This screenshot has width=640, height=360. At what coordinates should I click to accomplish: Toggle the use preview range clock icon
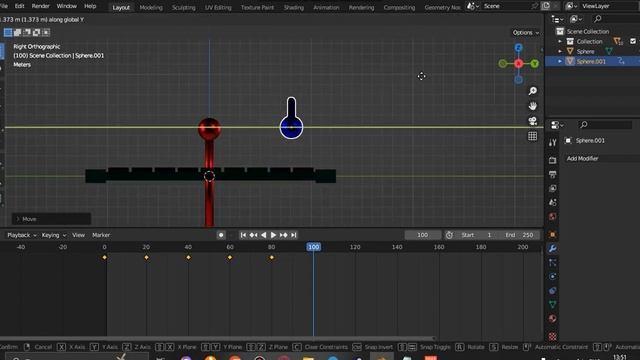pos(449,235)
